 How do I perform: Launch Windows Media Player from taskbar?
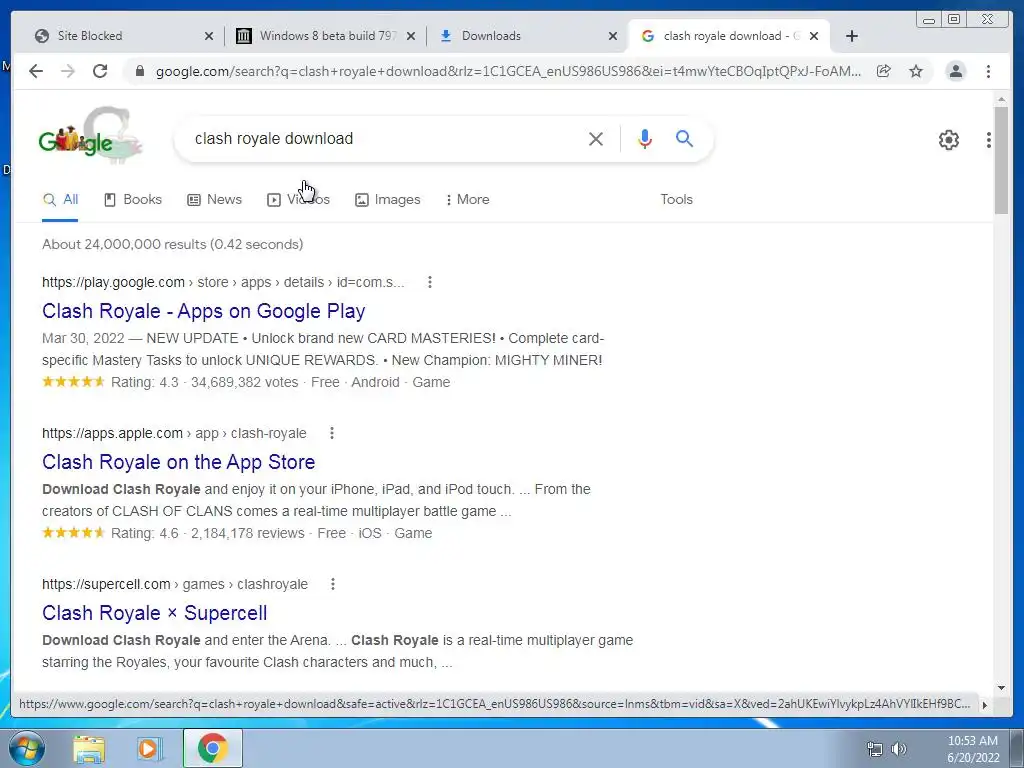(x=149, y=749)
